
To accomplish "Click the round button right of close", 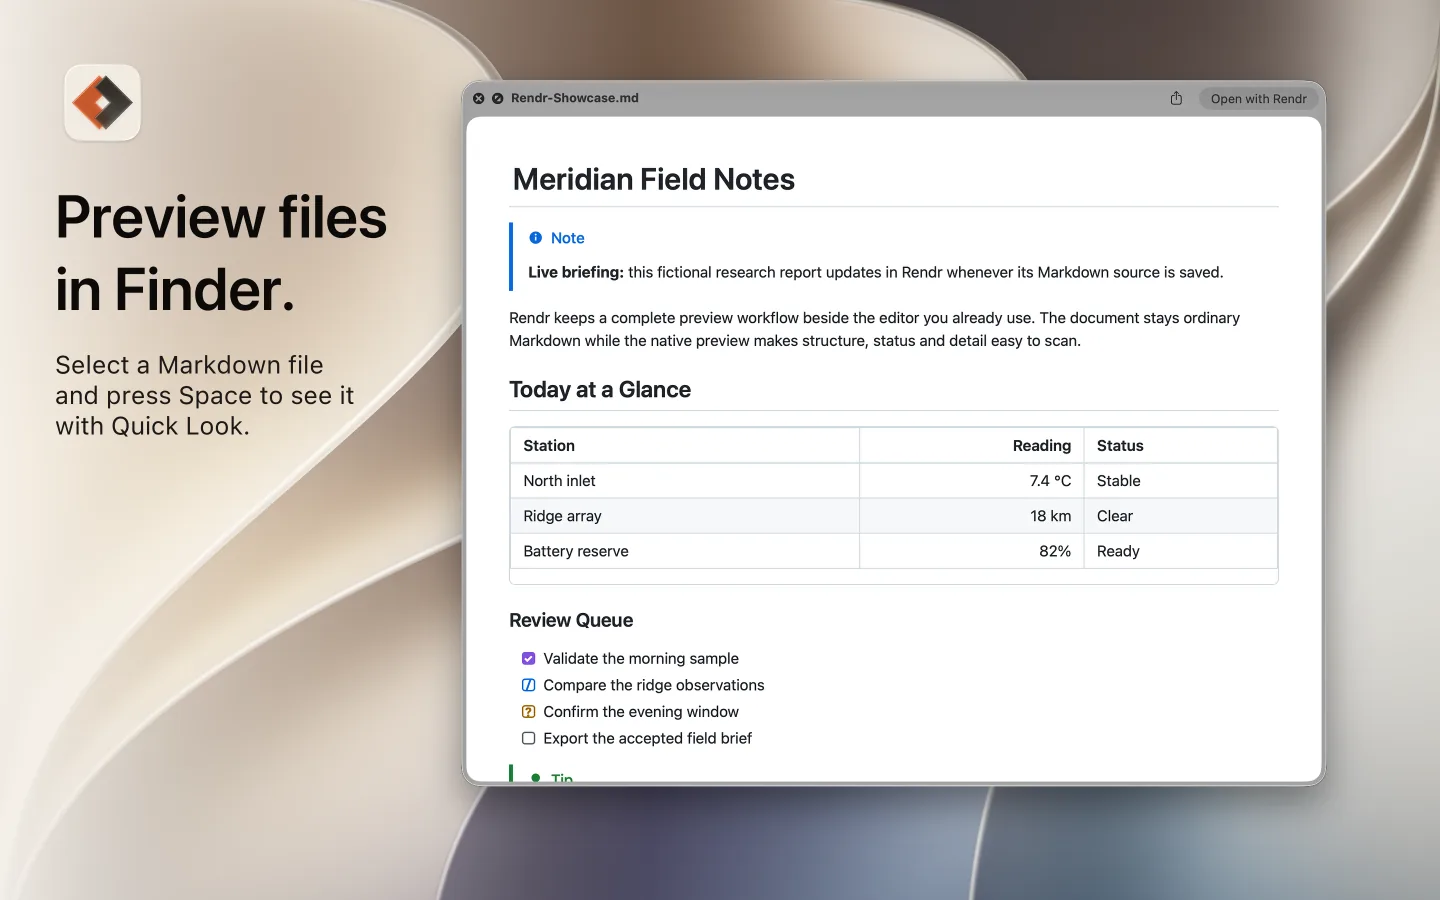I will point(498,98).
